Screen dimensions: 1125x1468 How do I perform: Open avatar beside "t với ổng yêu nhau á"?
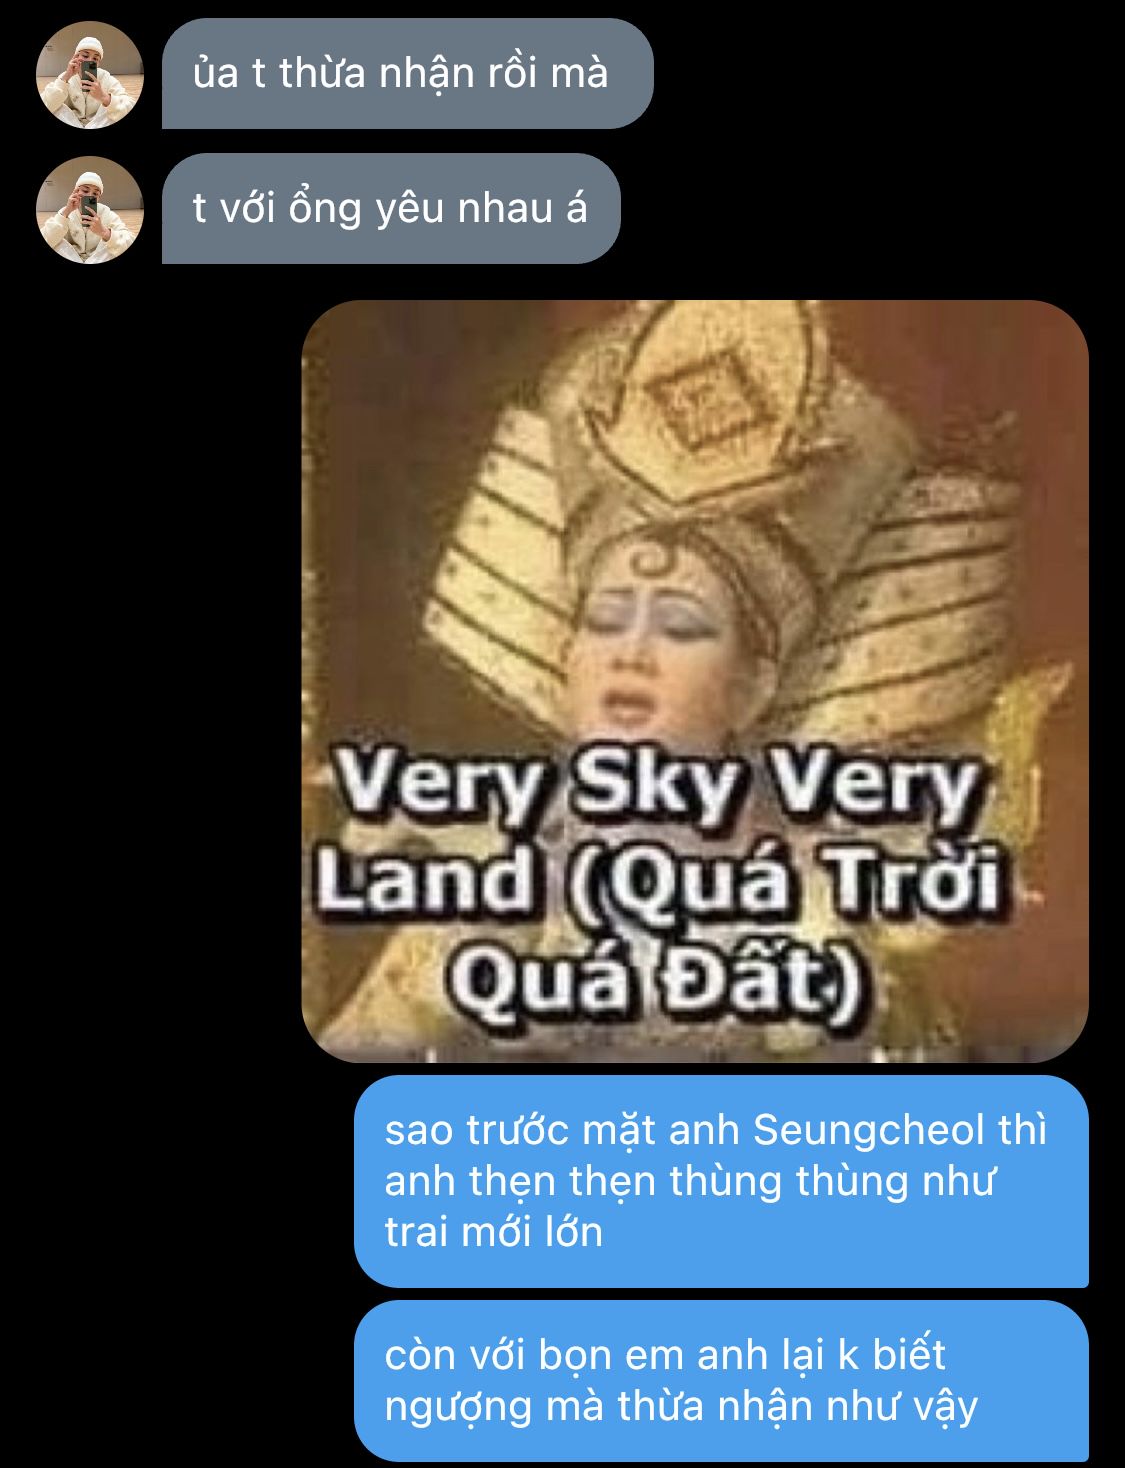90,210
